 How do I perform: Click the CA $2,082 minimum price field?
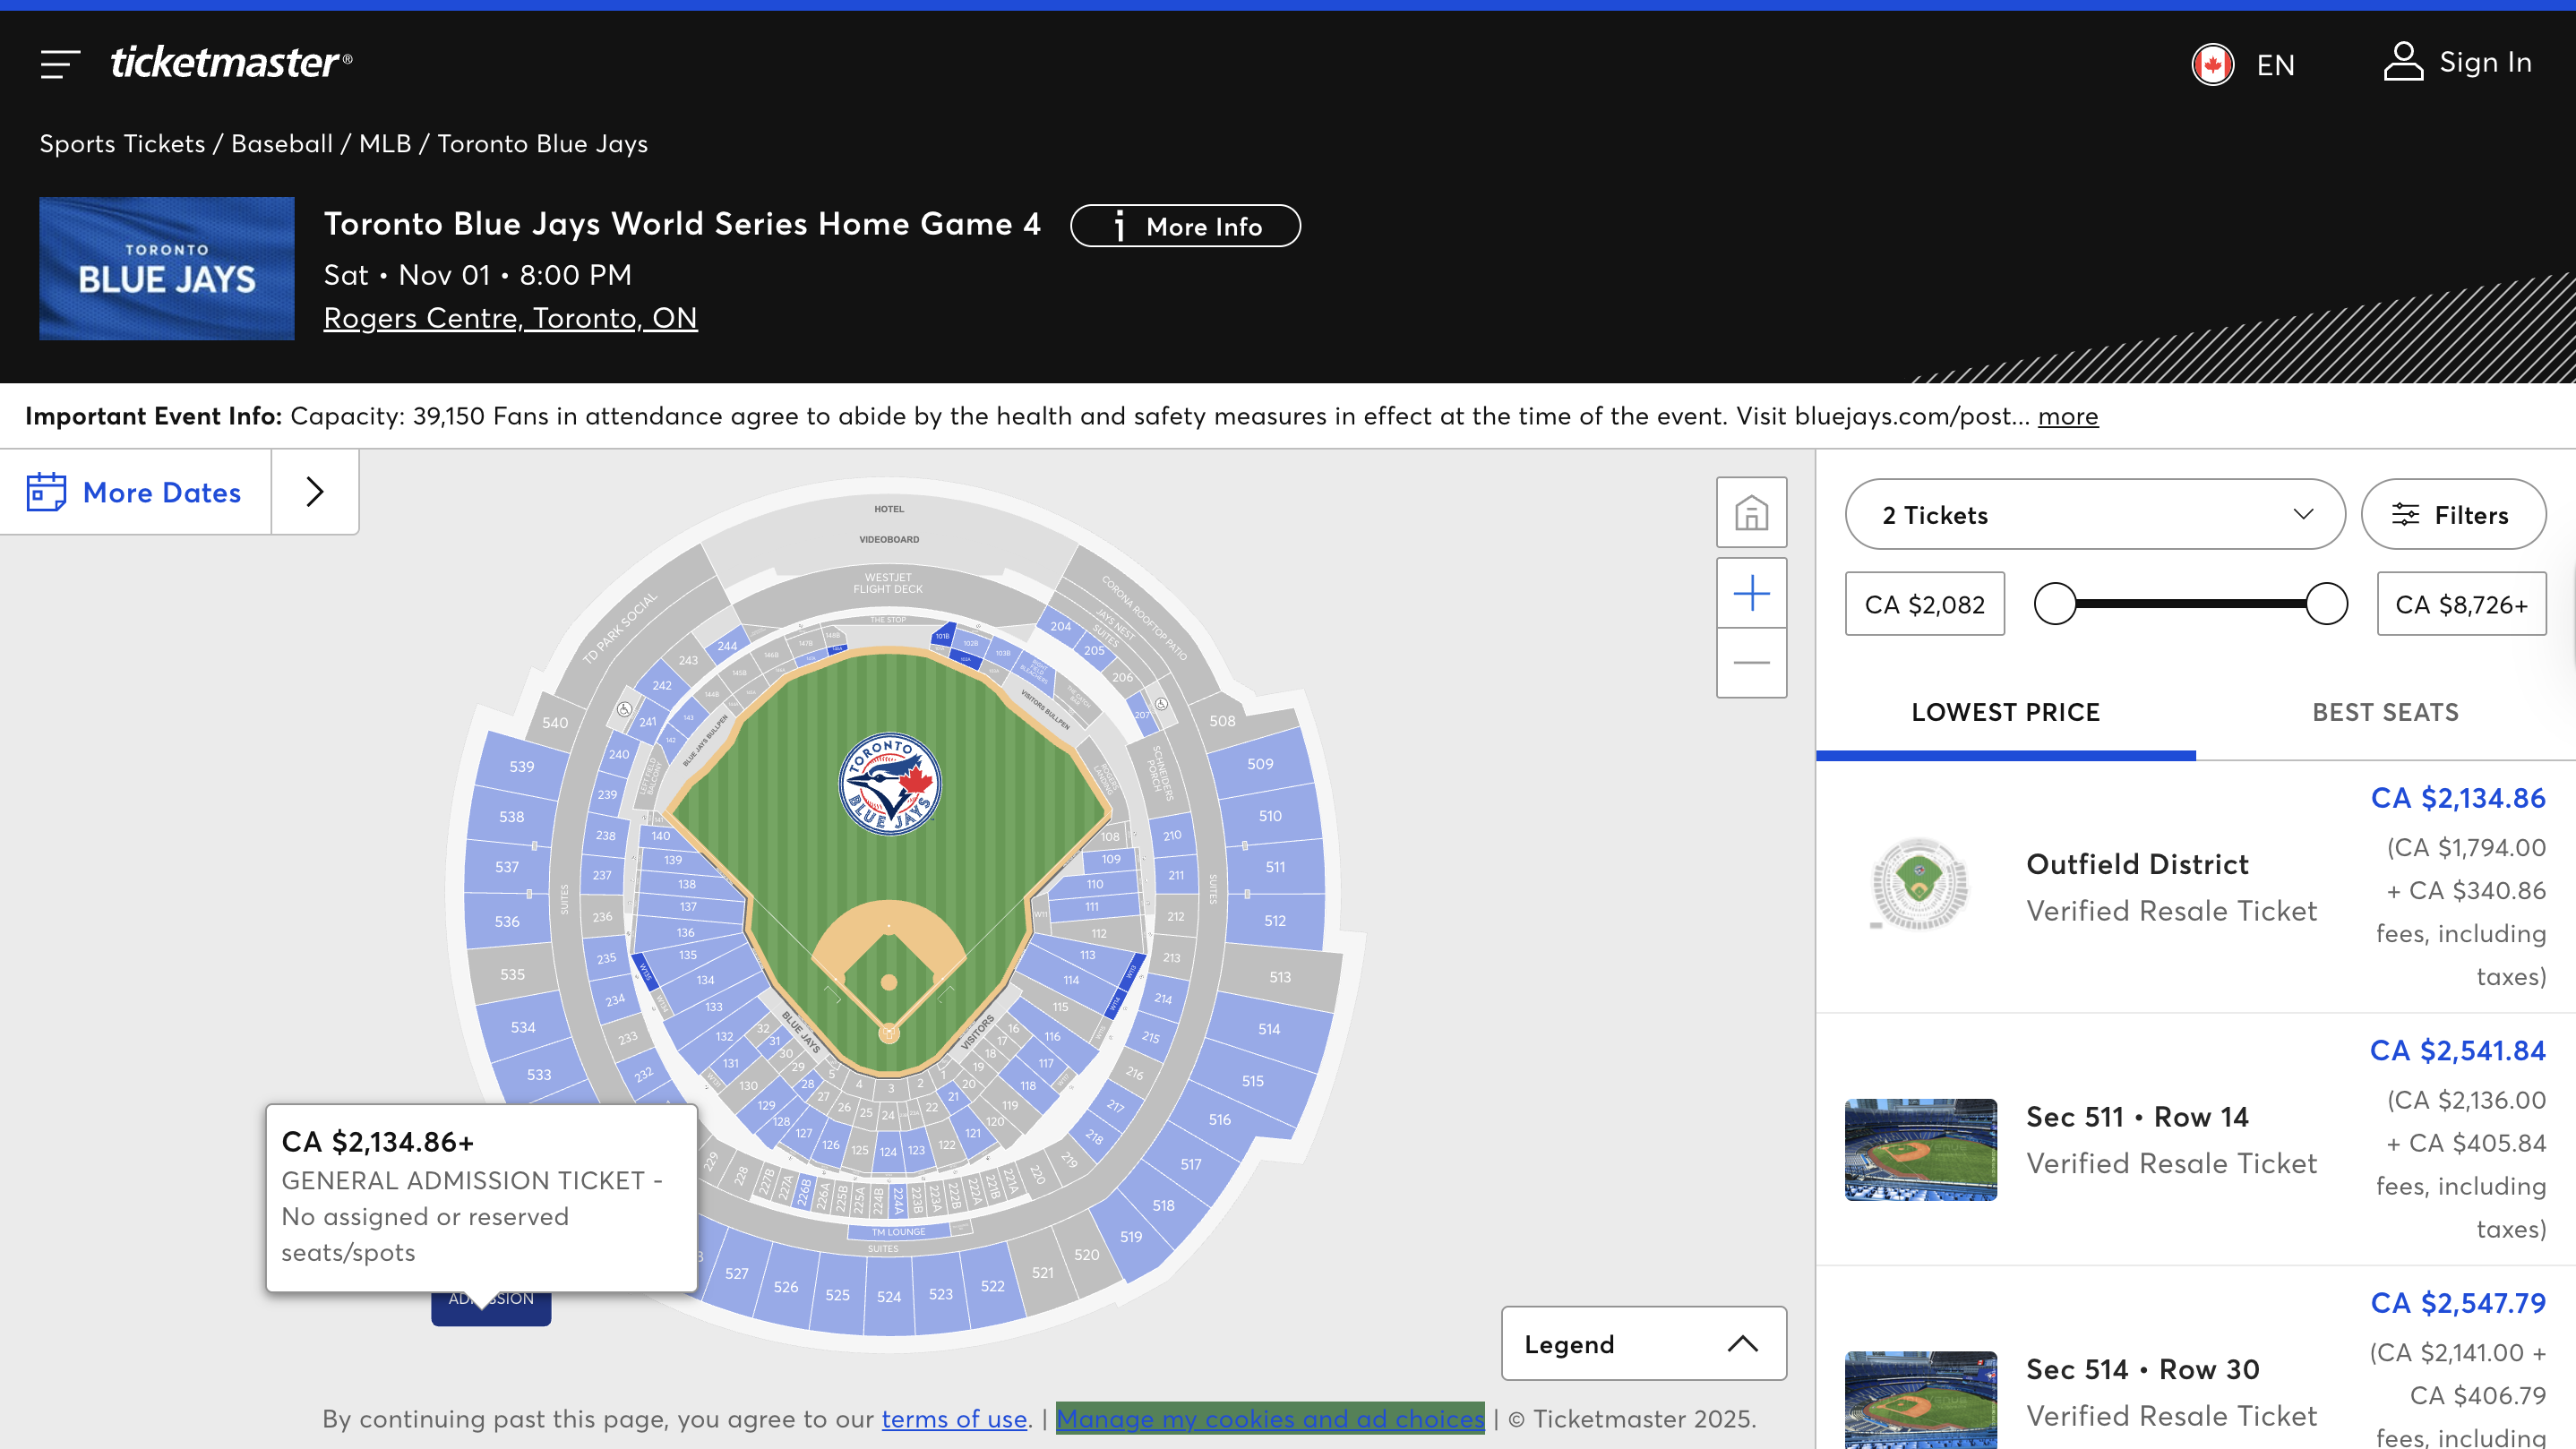[1924, 604]
